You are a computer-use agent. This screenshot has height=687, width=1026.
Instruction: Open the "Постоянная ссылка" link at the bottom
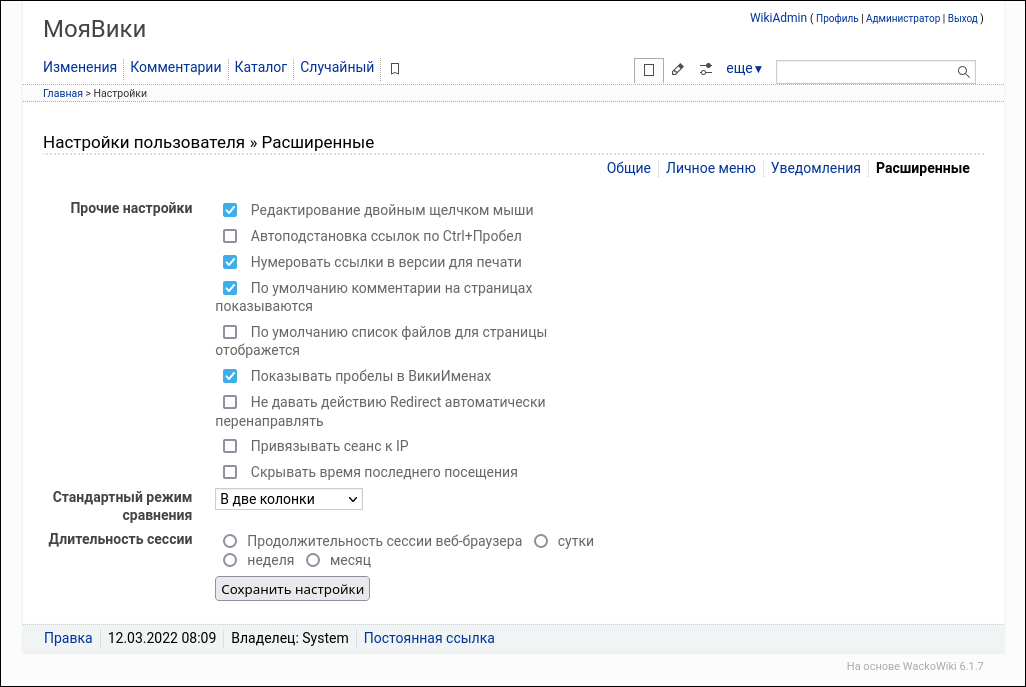(x=428, y=637)
